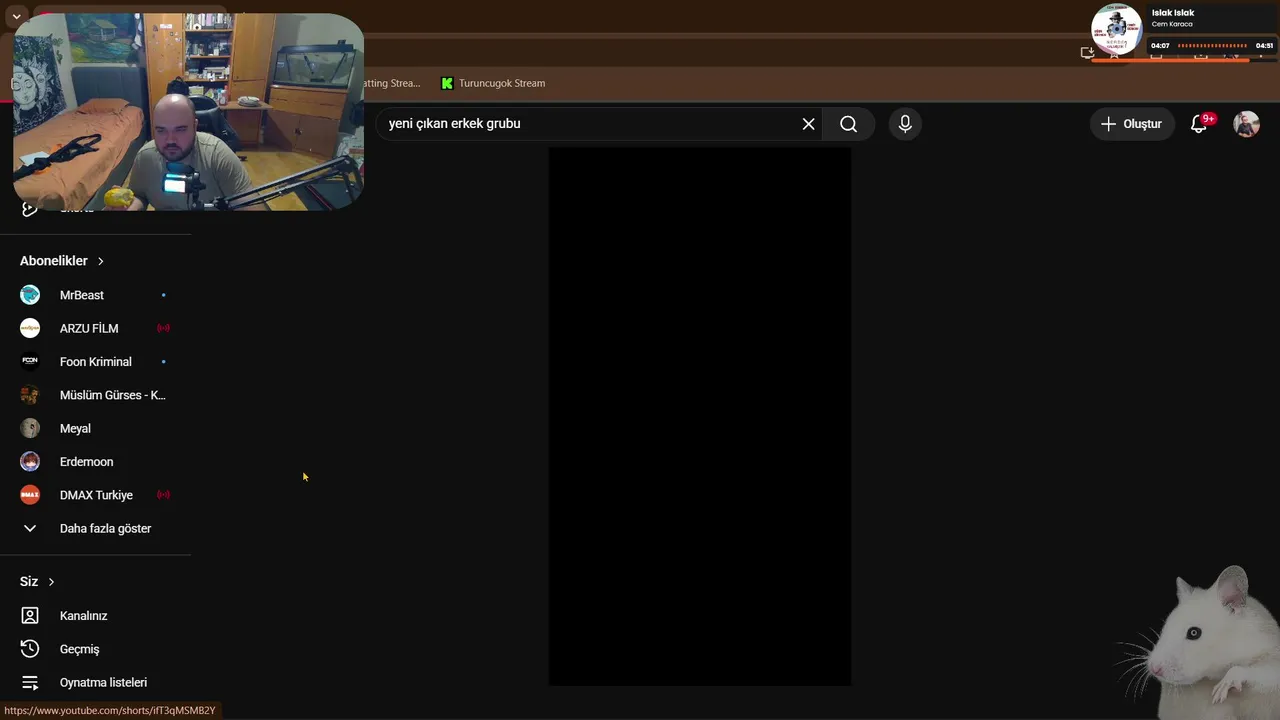Open Geçmiş watch history

(95, 649)
